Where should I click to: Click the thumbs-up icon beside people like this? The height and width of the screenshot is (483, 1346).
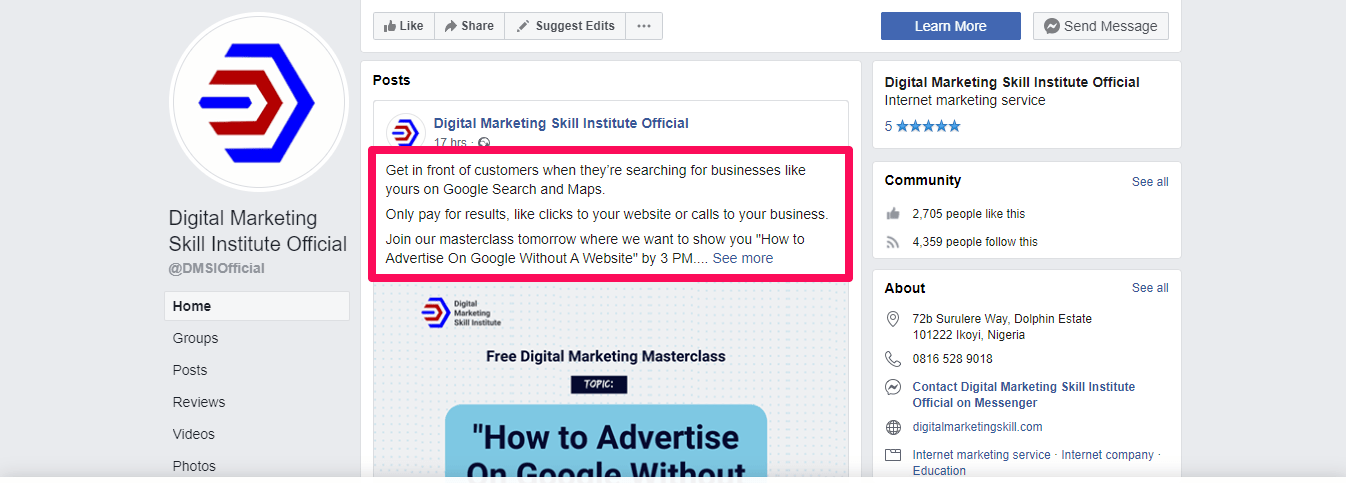click(x=893, y=214)
